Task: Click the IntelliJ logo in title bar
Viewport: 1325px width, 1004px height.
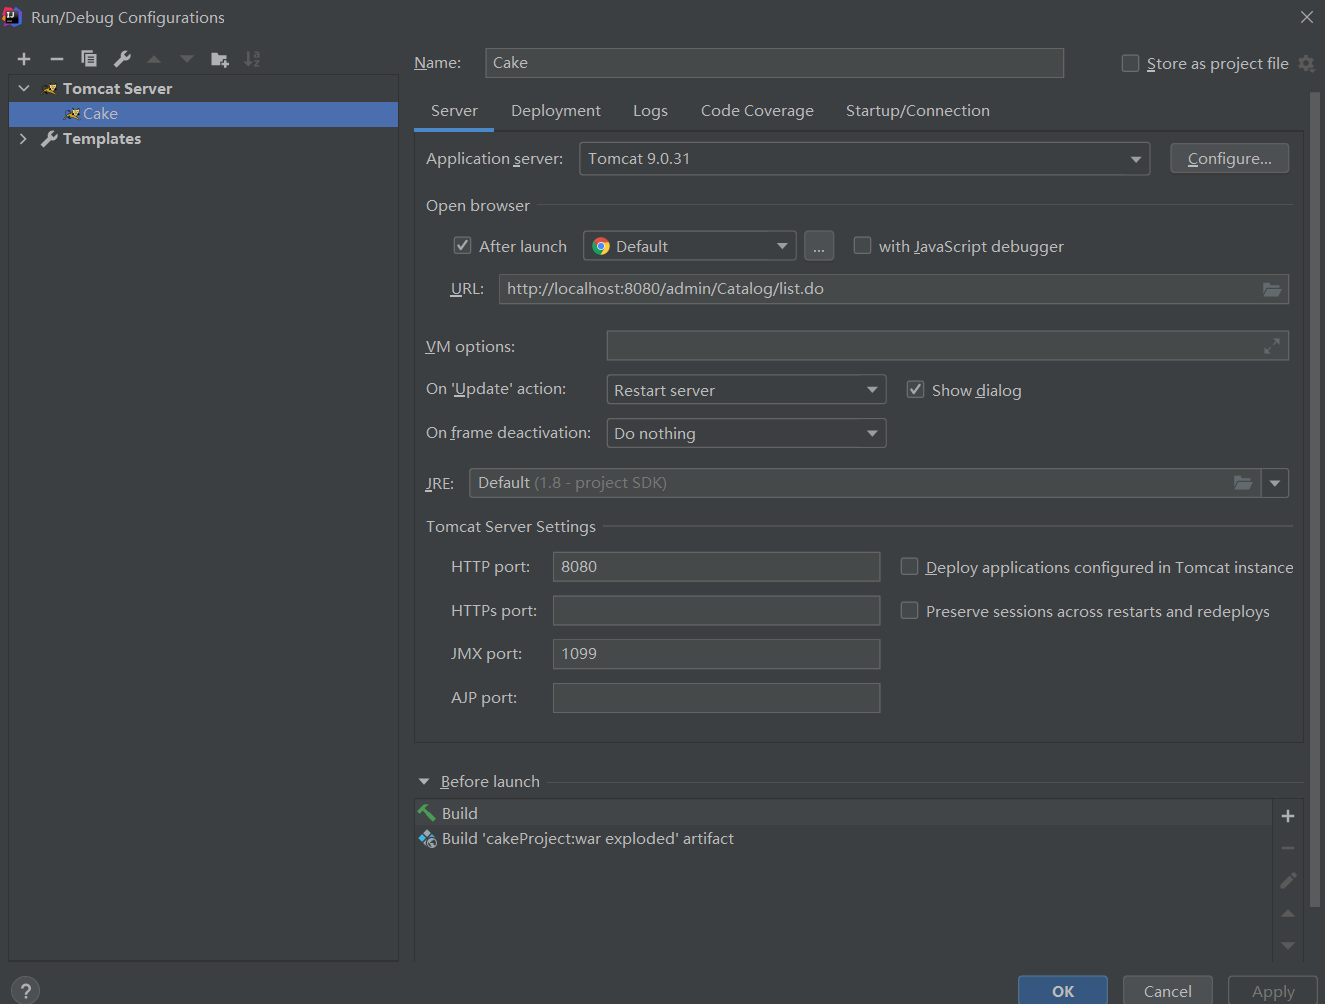Action: 12,17
